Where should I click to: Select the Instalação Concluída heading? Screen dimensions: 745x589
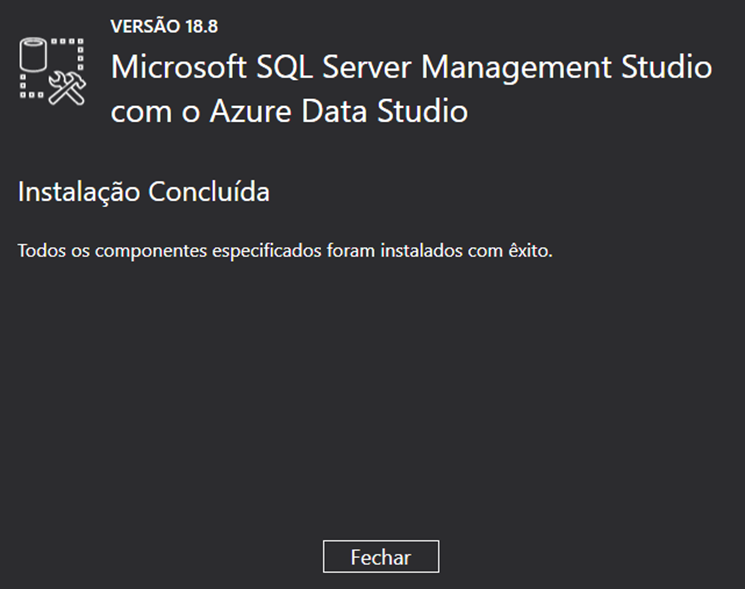tap(143, 192)
